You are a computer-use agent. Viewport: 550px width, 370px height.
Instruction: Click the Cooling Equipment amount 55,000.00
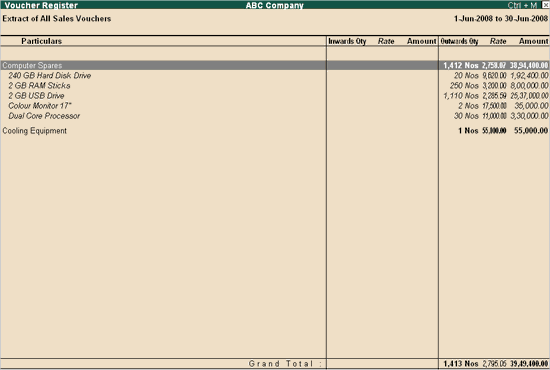tap(531, 130)
